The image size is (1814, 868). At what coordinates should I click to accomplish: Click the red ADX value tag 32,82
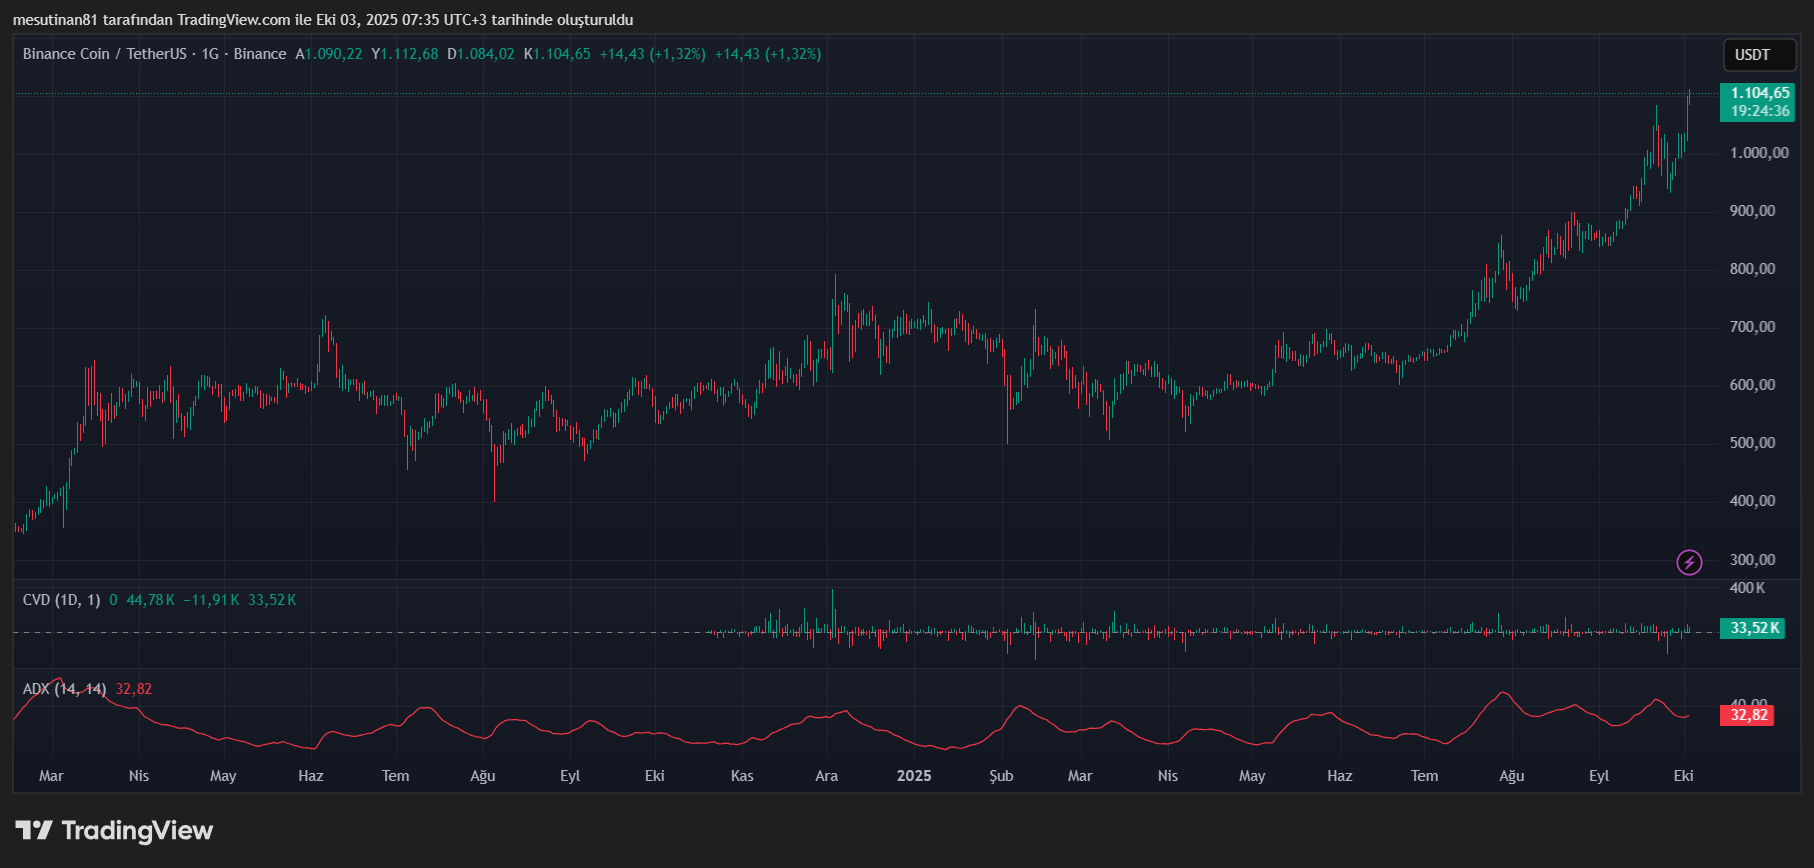point(1749,715)
